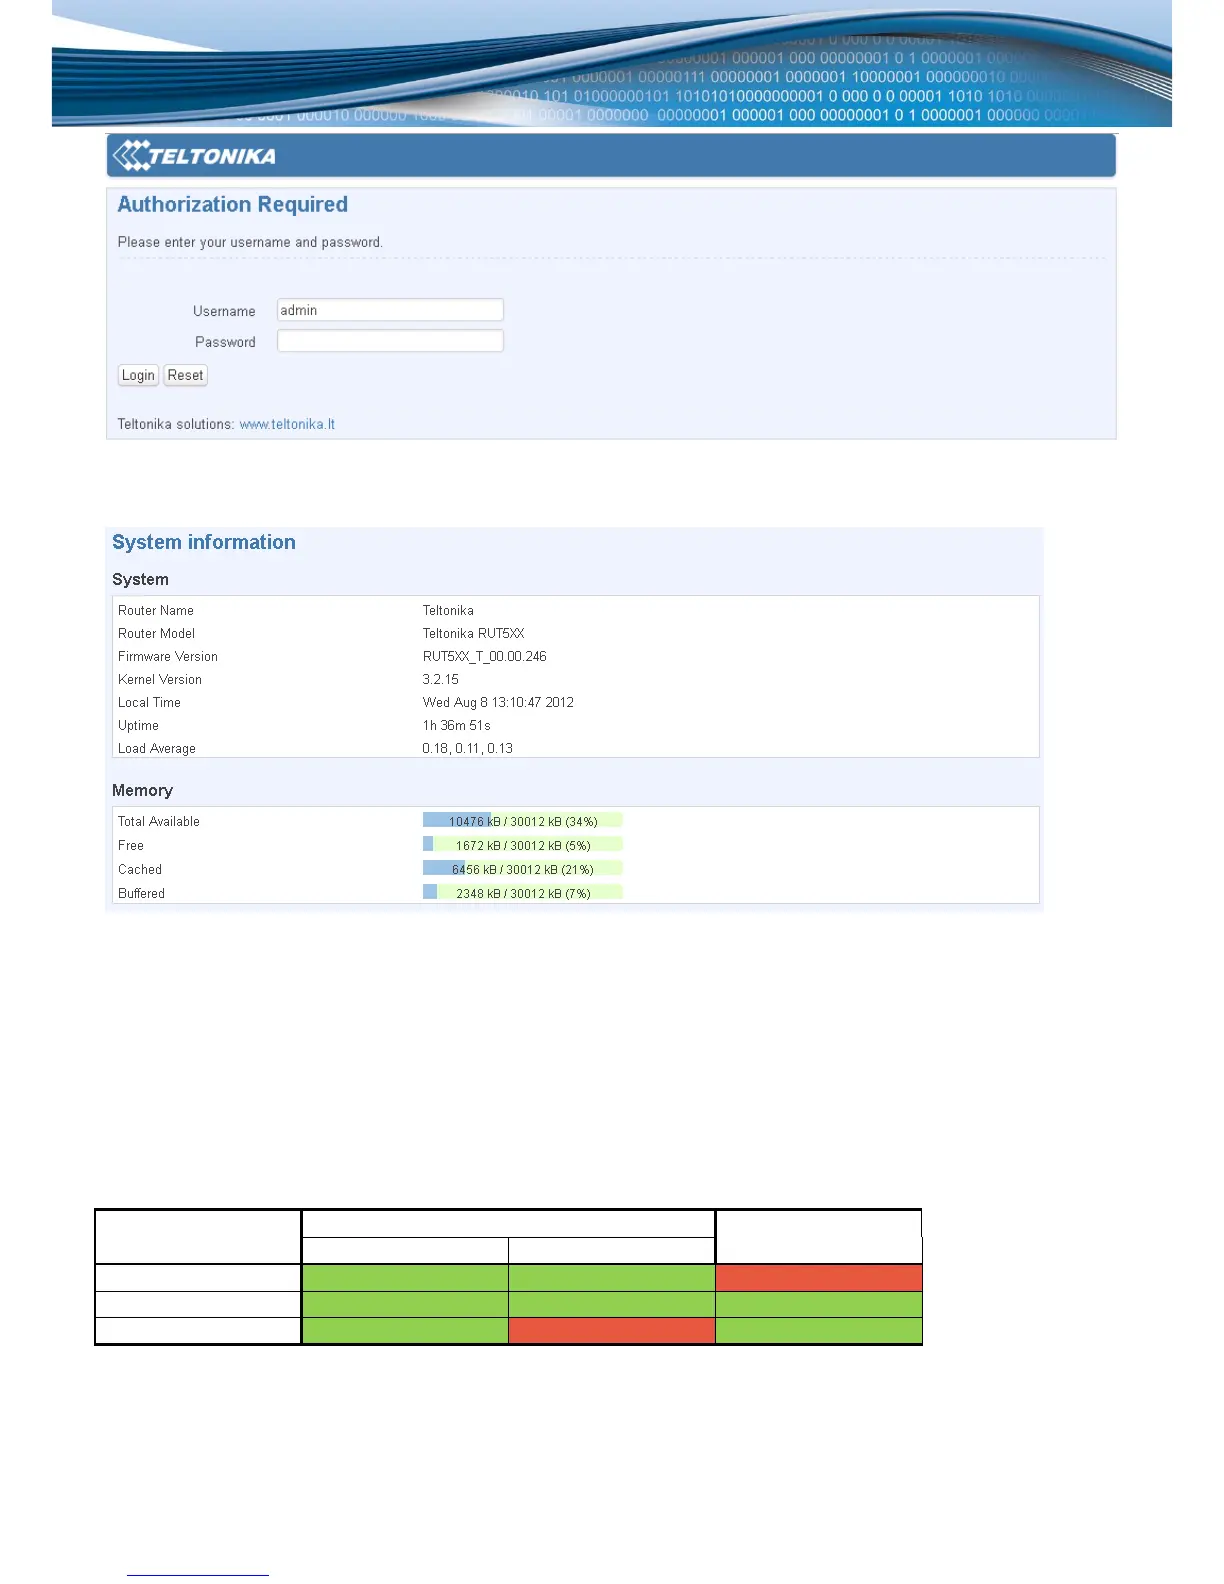Click the "Load Average" row label

pos(157,748)
